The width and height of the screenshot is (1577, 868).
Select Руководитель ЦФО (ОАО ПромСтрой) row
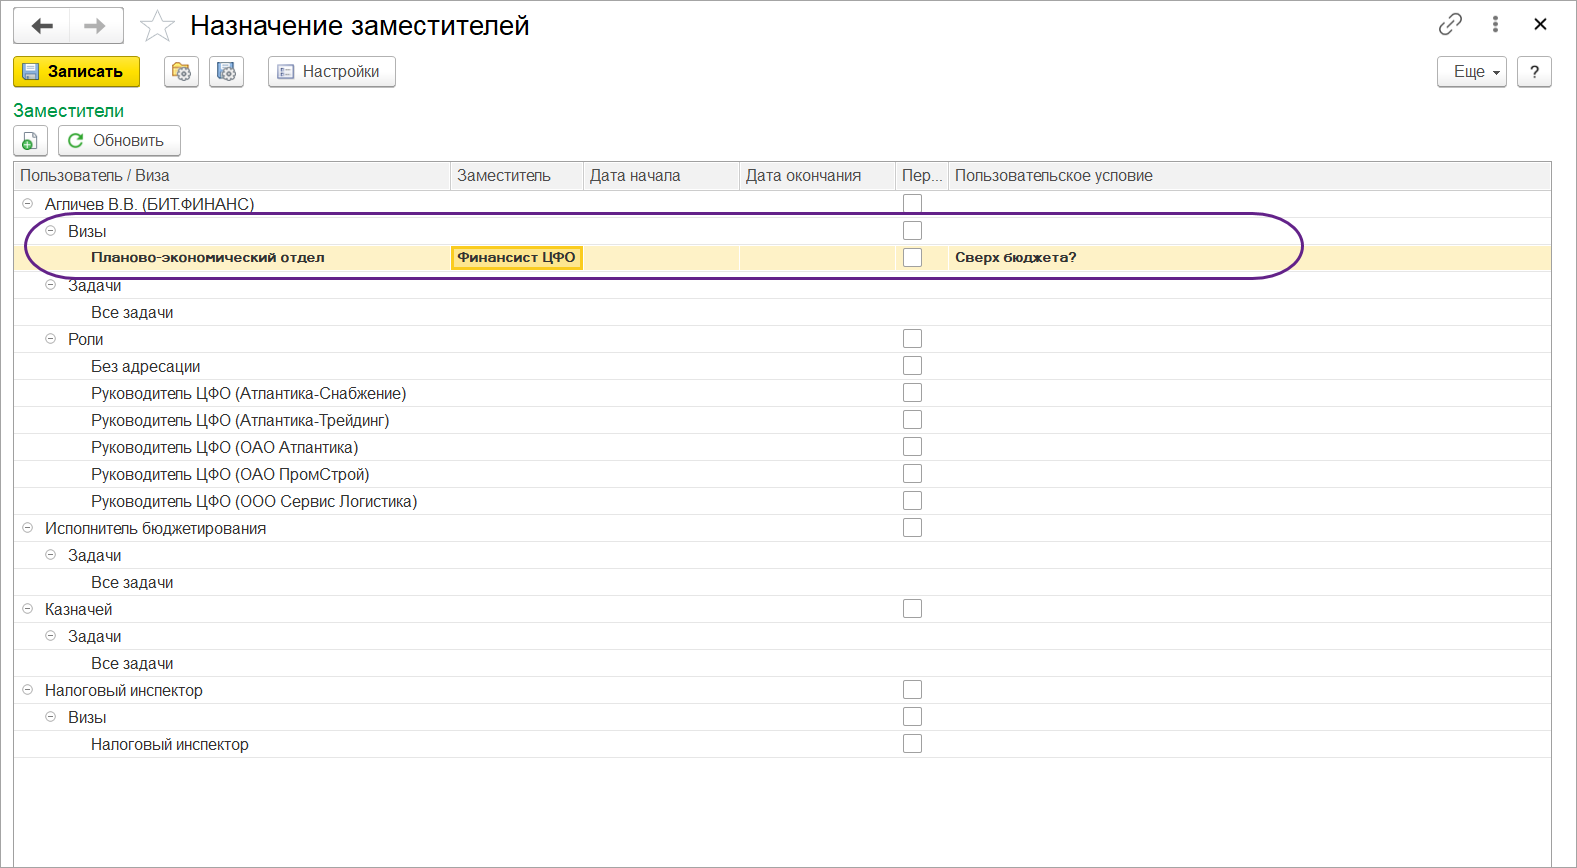[782, 474]
